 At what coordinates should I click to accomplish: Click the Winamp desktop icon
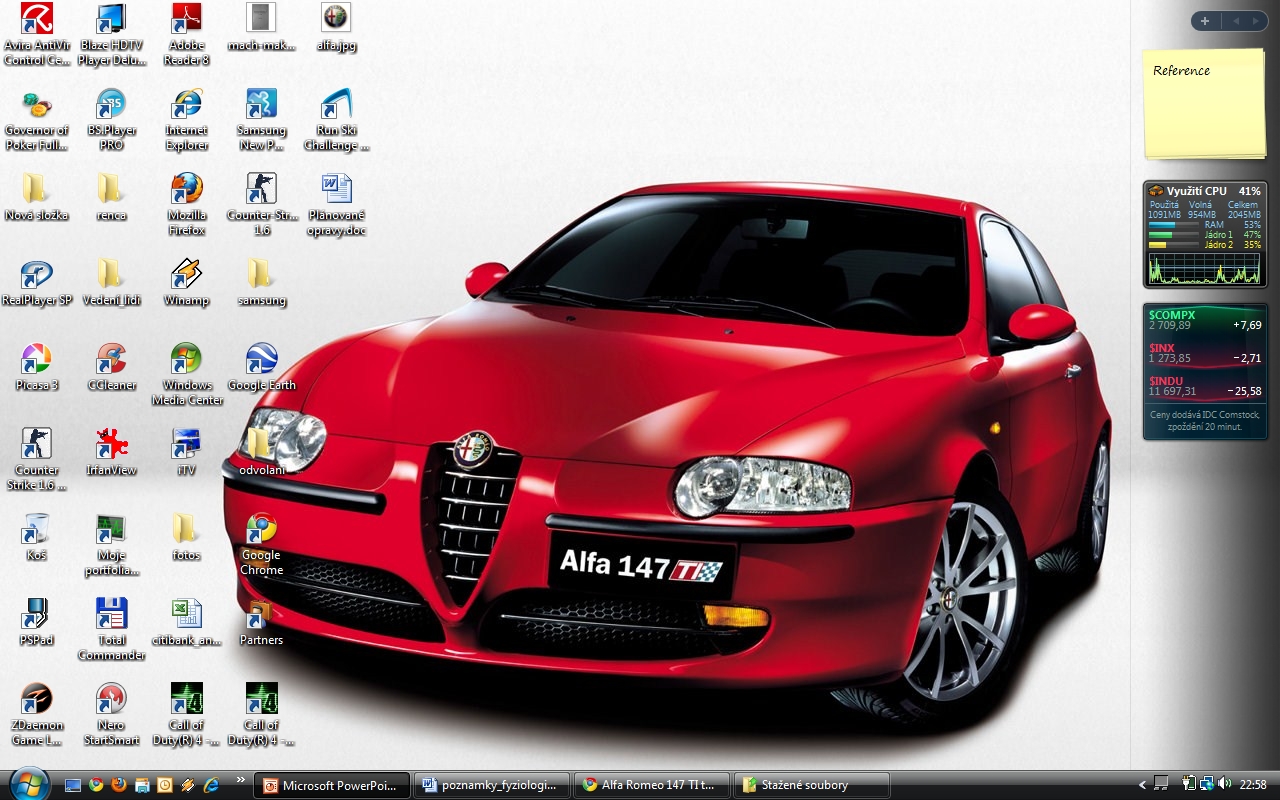click(186, 274)
